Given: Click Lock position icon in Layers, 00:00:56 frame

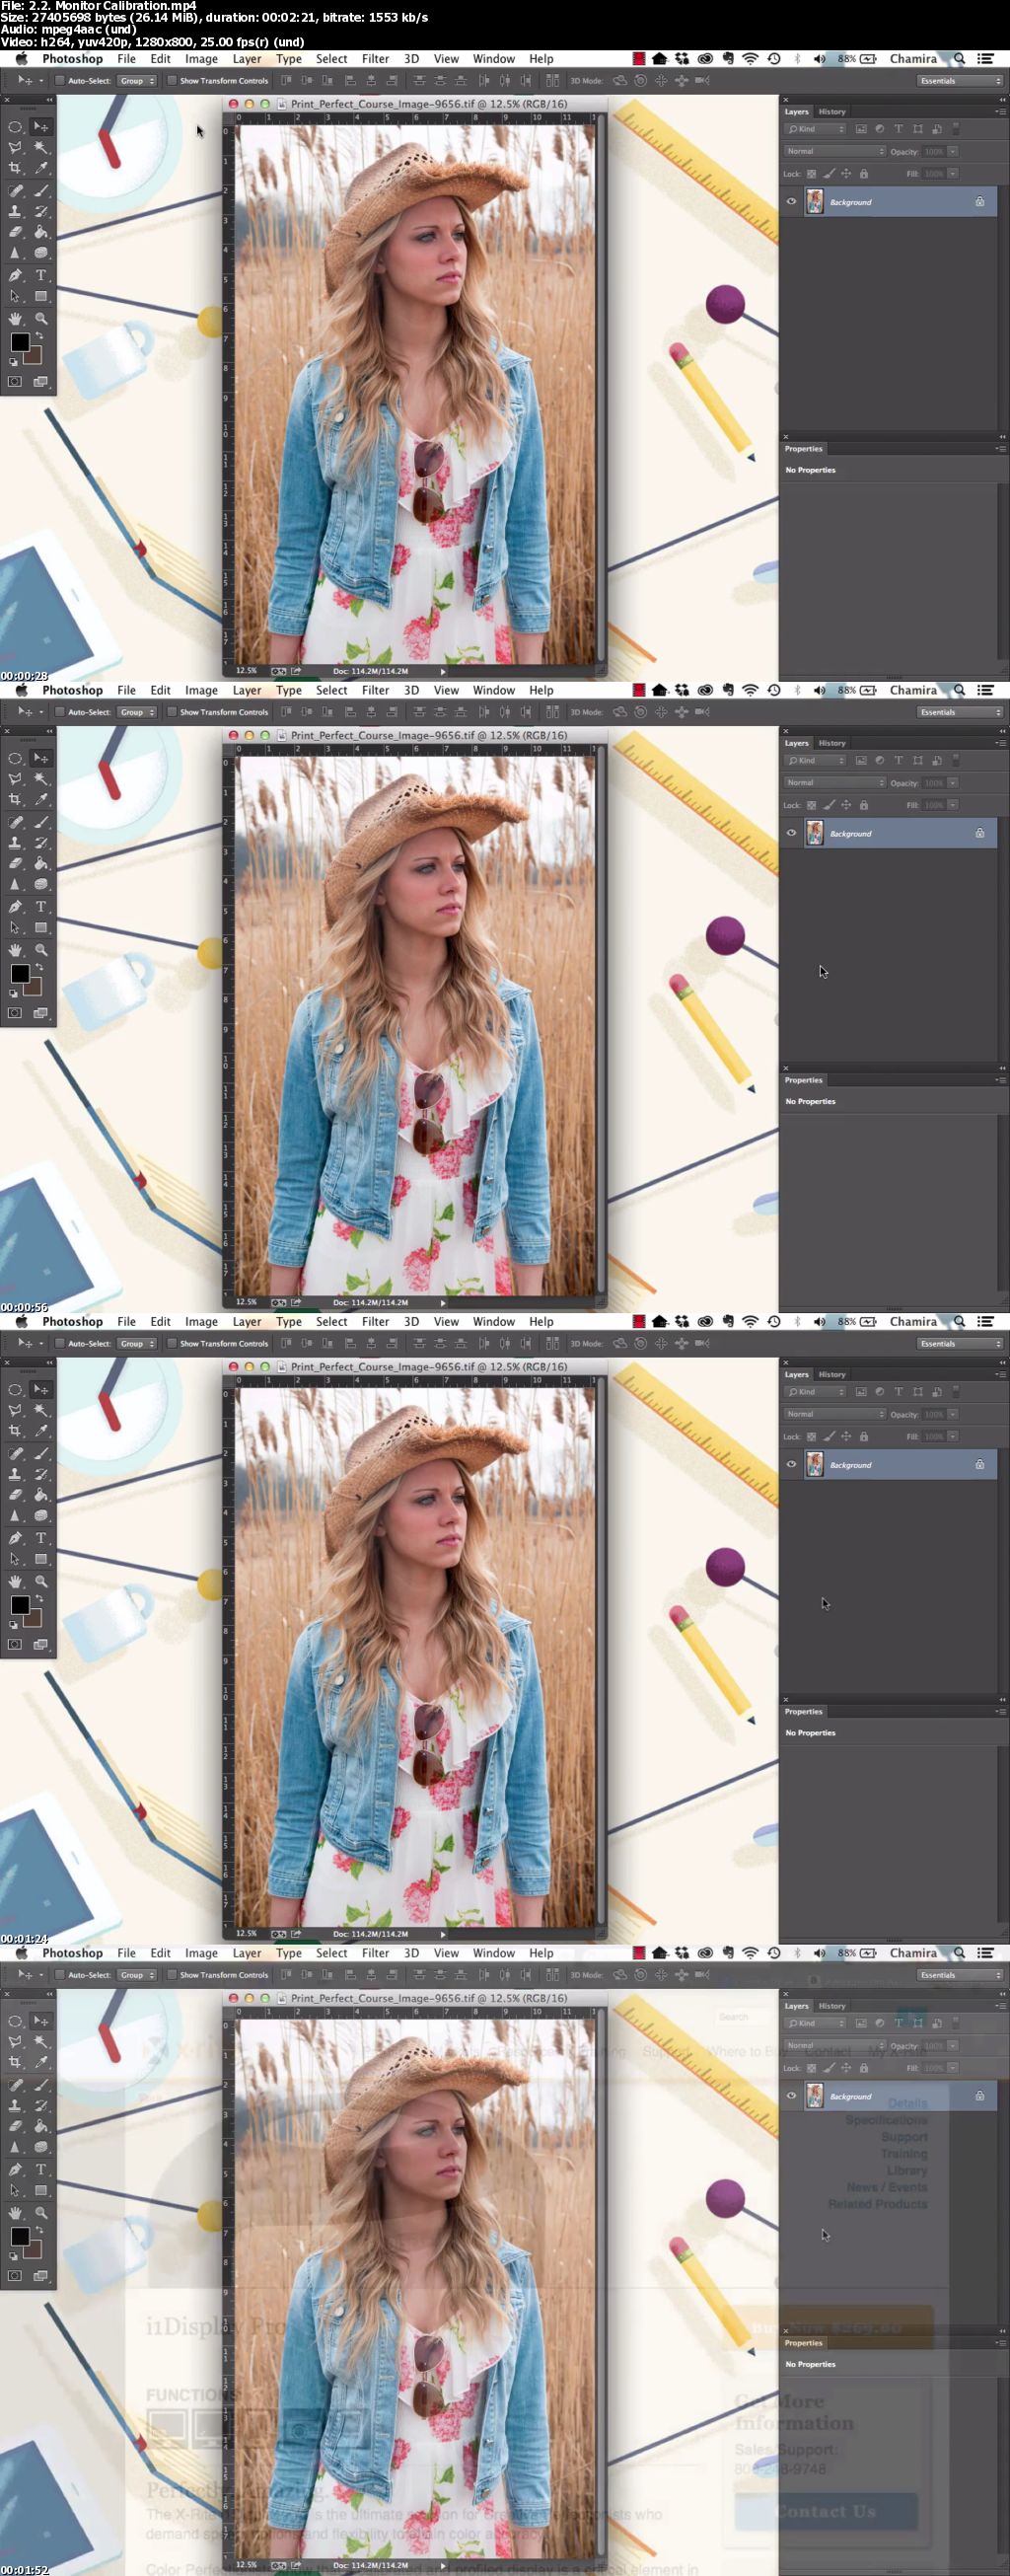Looking at the screenshot, I should click(846, 805).
